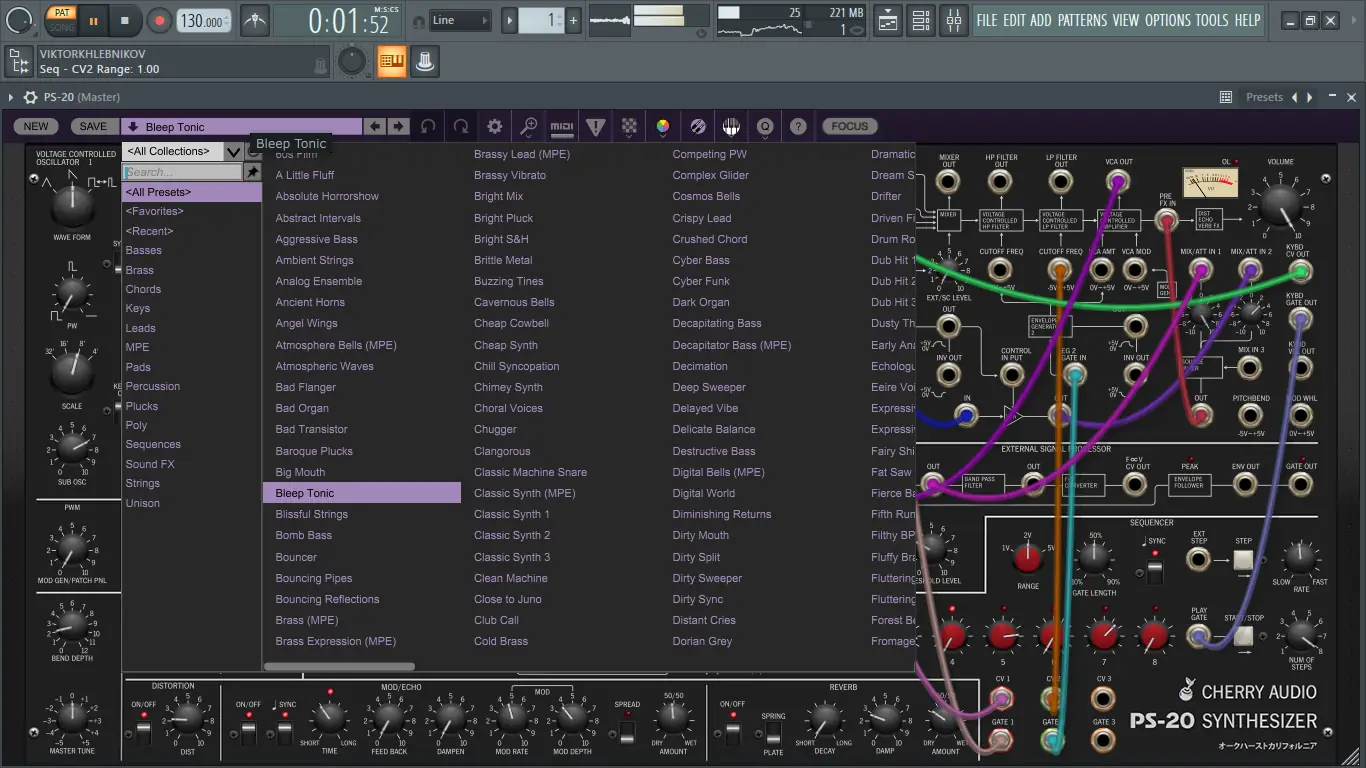
Task: Click the preset list horizontal scrollbar
Action: [x=339, y=666]
